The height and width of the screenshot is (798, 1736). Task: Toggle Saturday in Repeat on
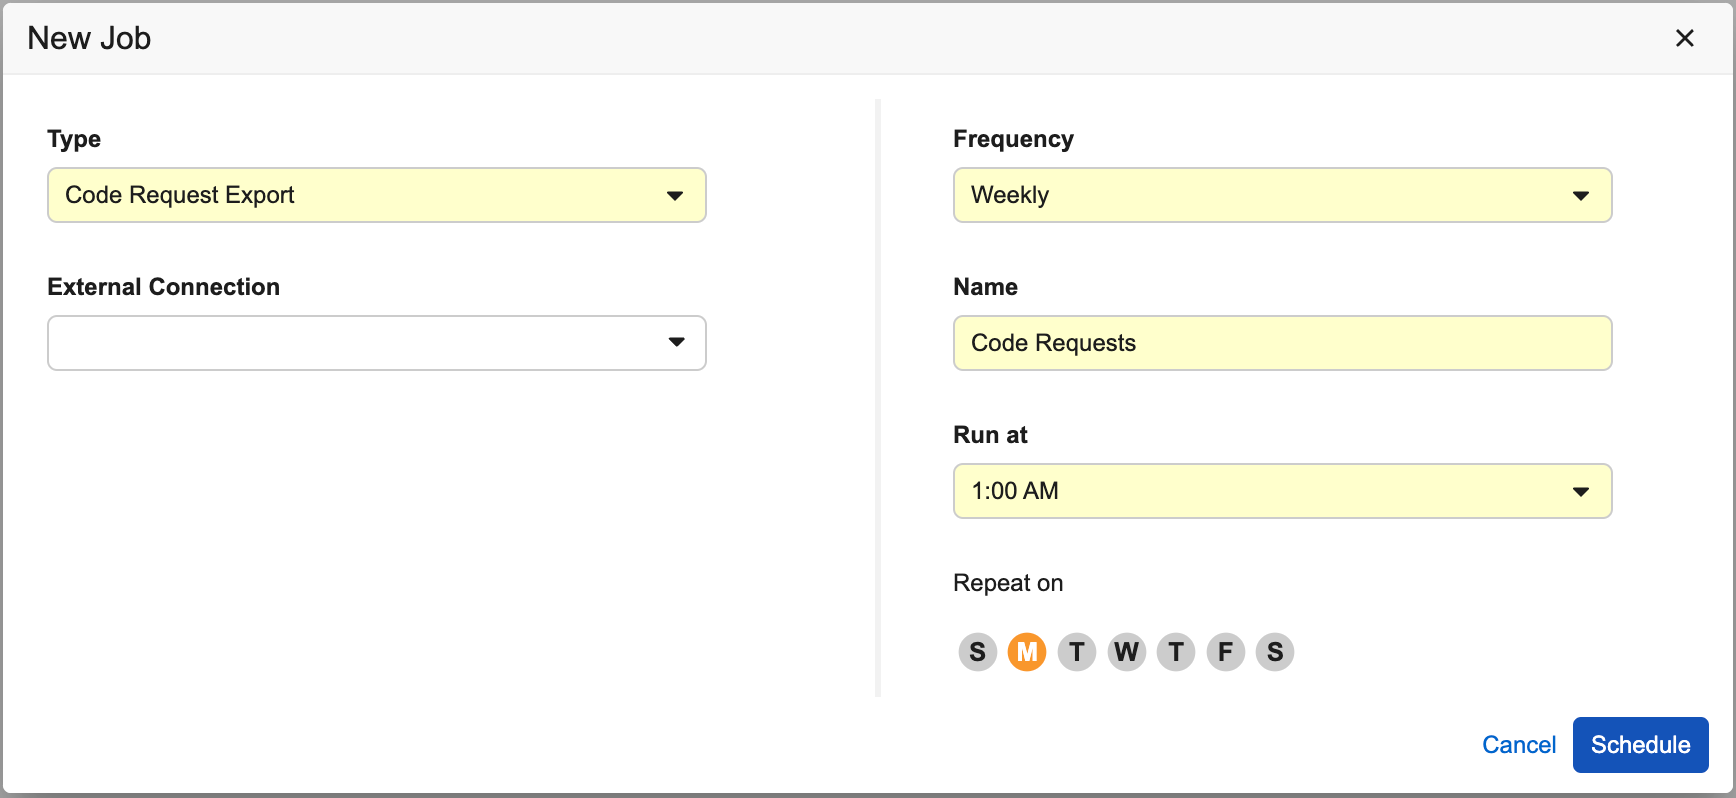click(1275, 652)
